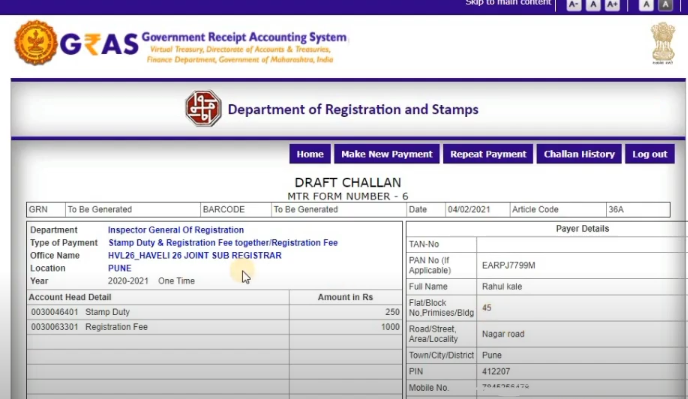Select Town/City/District value Pune
688x399 pixels.
click(x=491, y=355)
